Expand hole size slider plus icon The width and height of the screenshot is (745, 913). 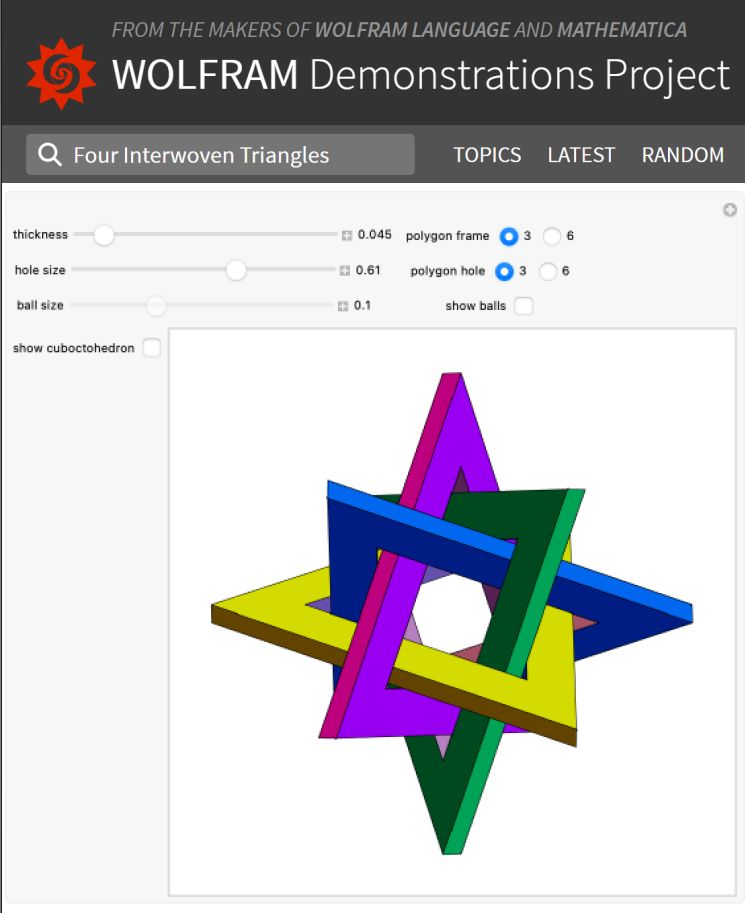point(344,271)
